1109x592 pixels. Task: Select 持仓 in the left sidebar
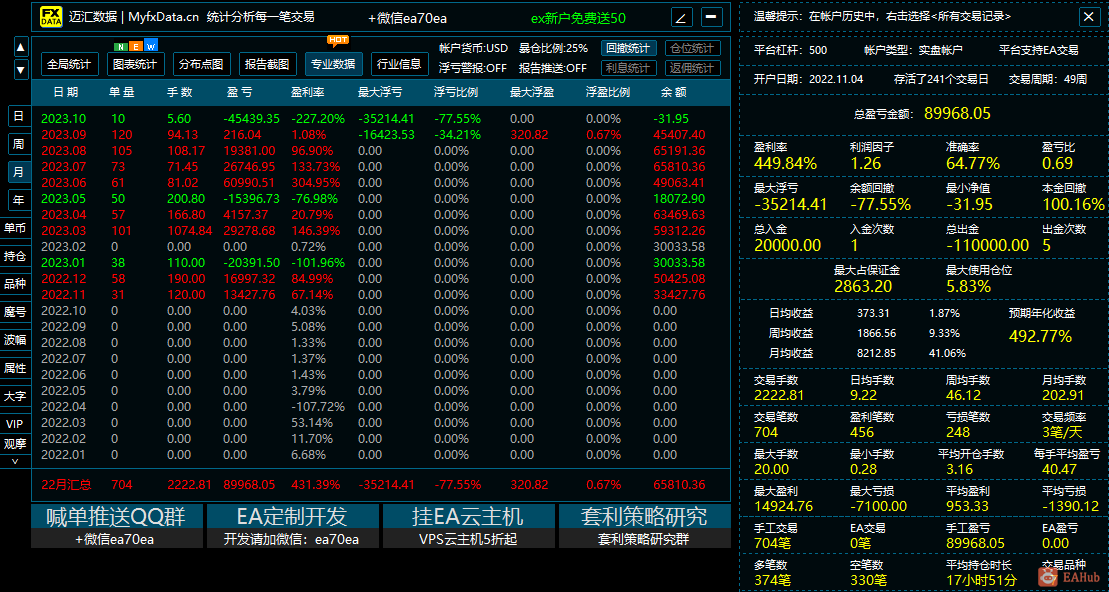pos(16,256)
